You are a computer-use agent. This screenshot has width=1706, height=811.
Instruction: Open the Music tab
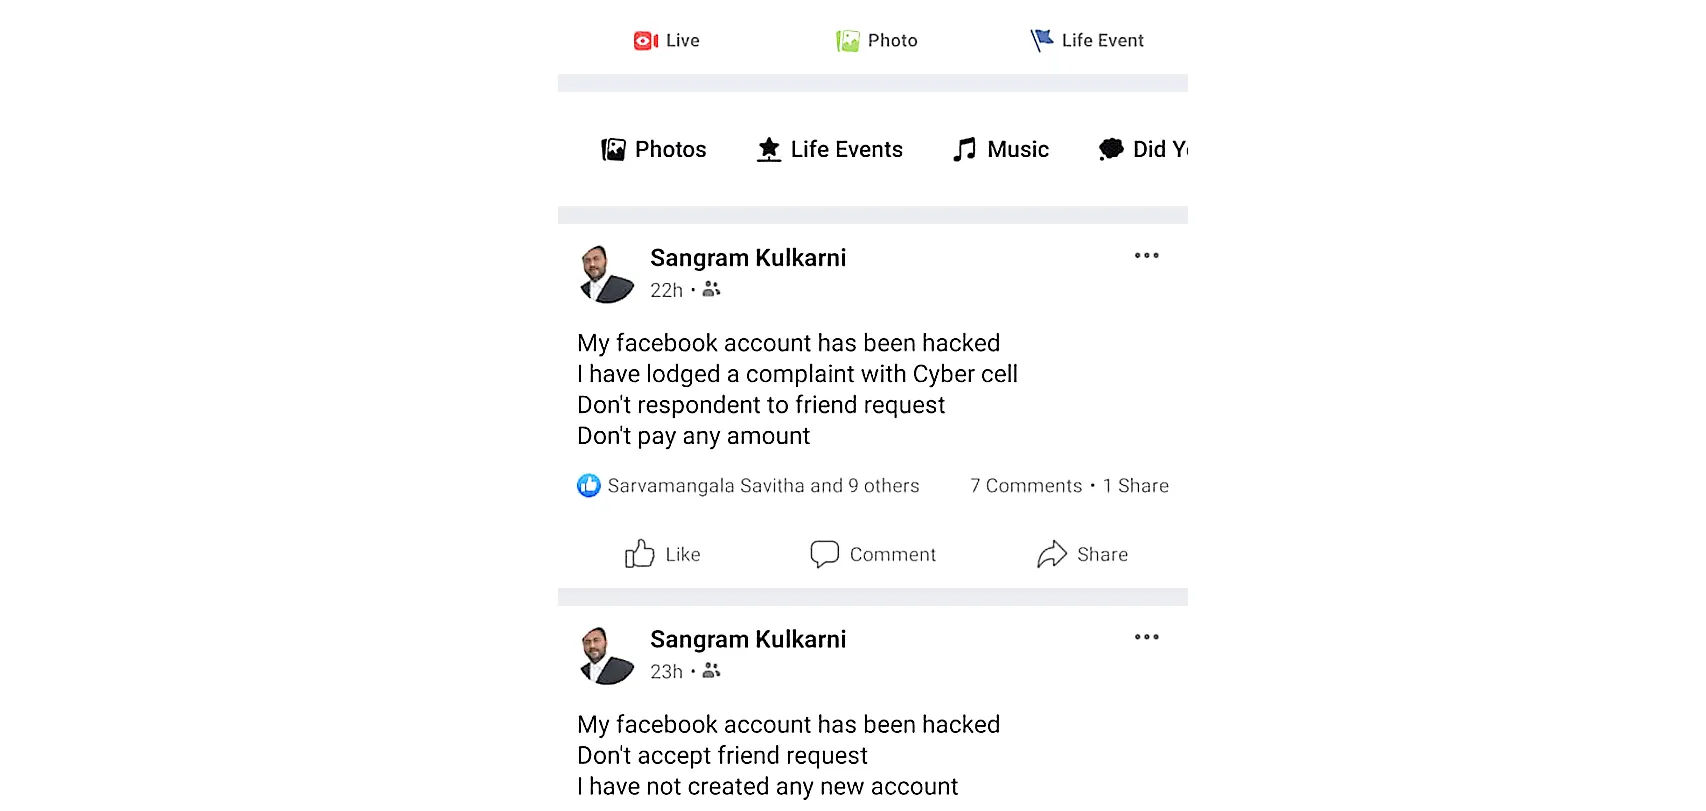click(1001, 150)
